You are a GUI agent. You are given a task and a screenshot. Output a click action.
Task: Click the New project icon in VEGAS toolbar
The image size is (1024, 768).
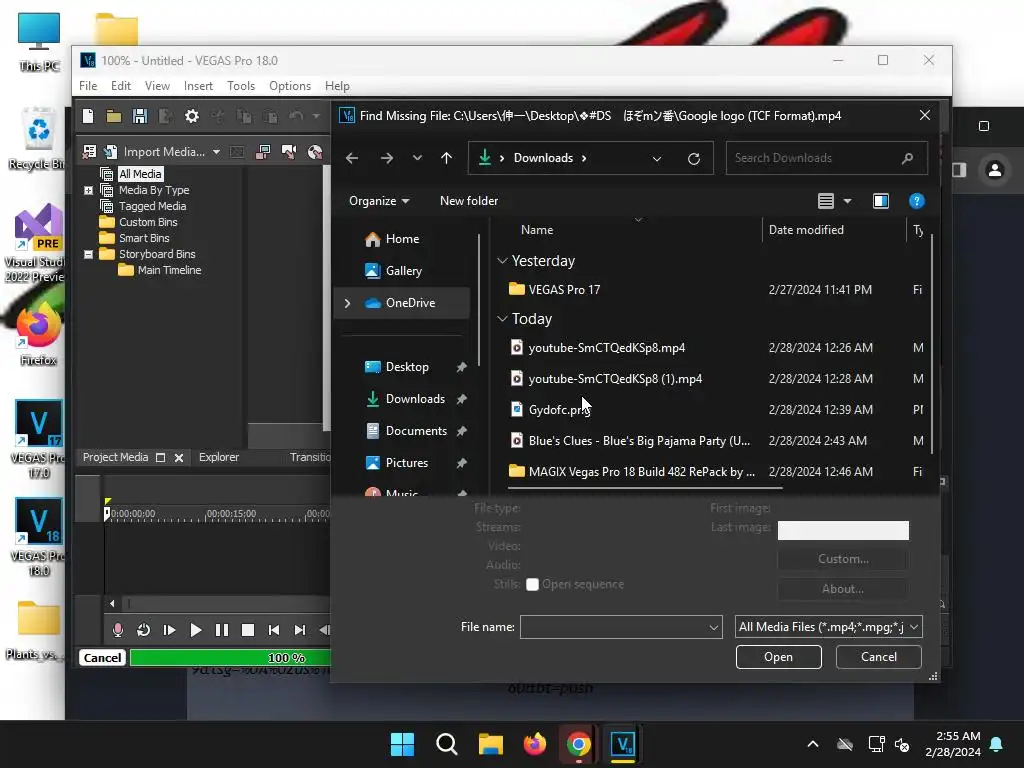[x=88, y=116]
